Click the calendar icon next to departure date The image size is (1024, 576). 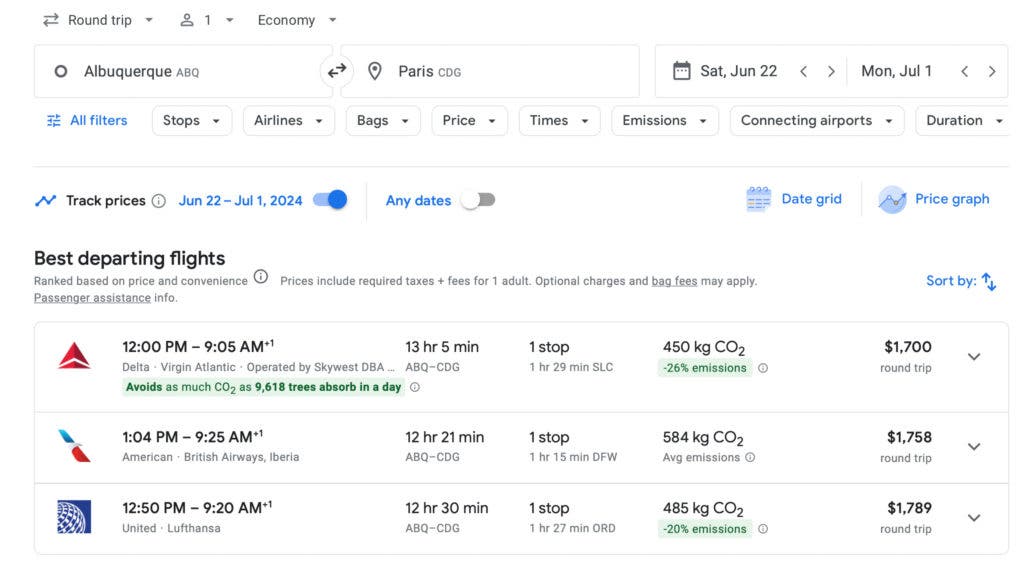pos(682,70)
